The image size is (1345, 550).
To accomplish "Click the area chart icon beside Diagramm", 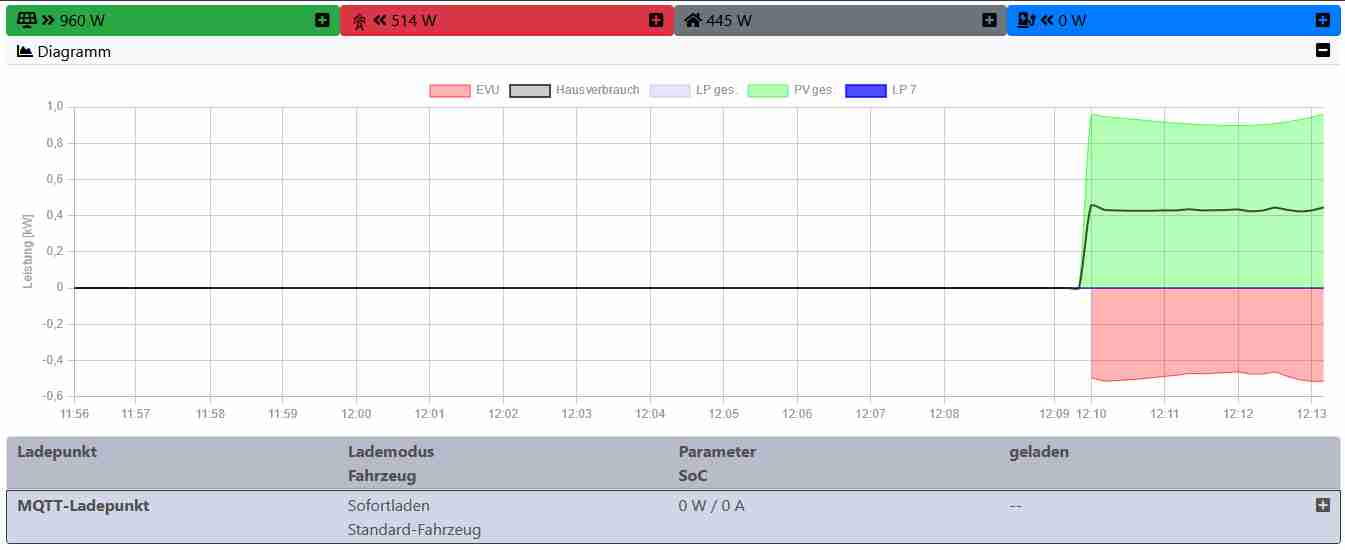I will coord(25,51).
